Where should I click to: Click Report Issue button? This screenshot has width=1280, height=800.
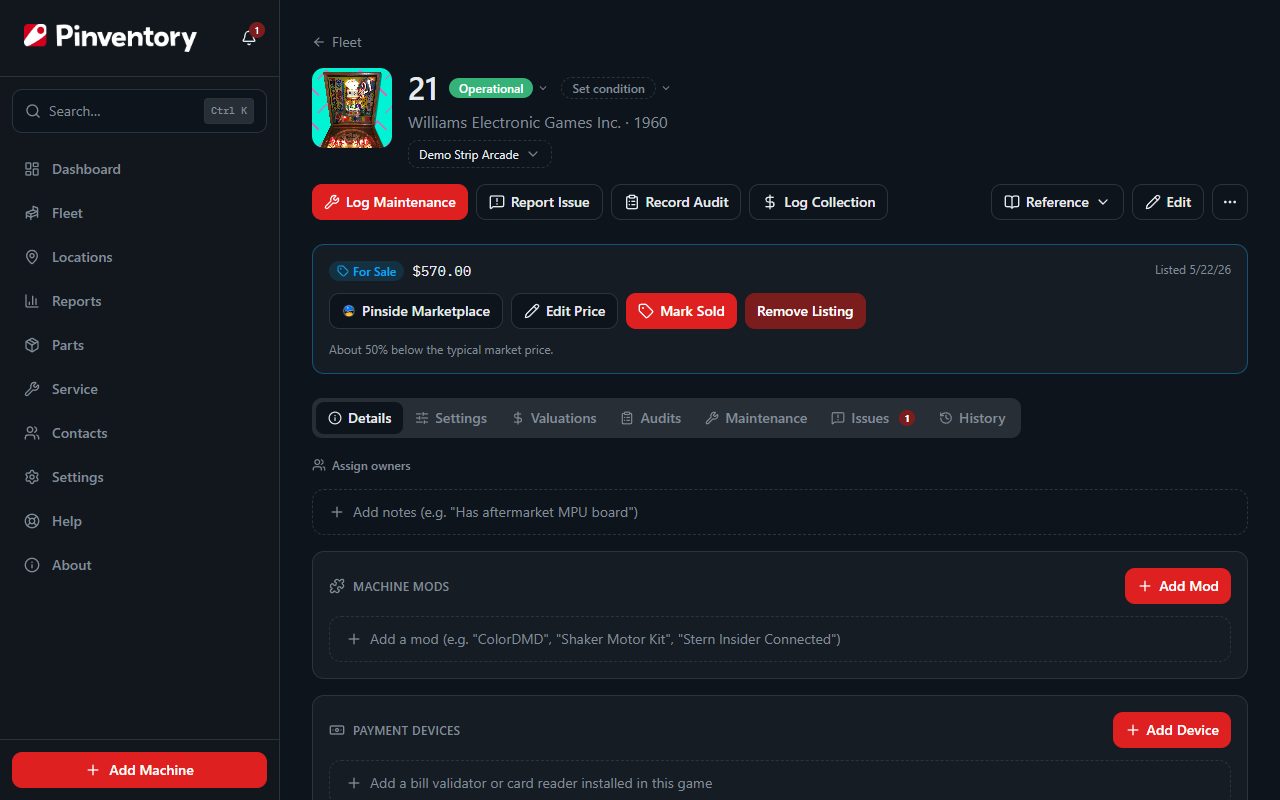[x=539, y=202]
